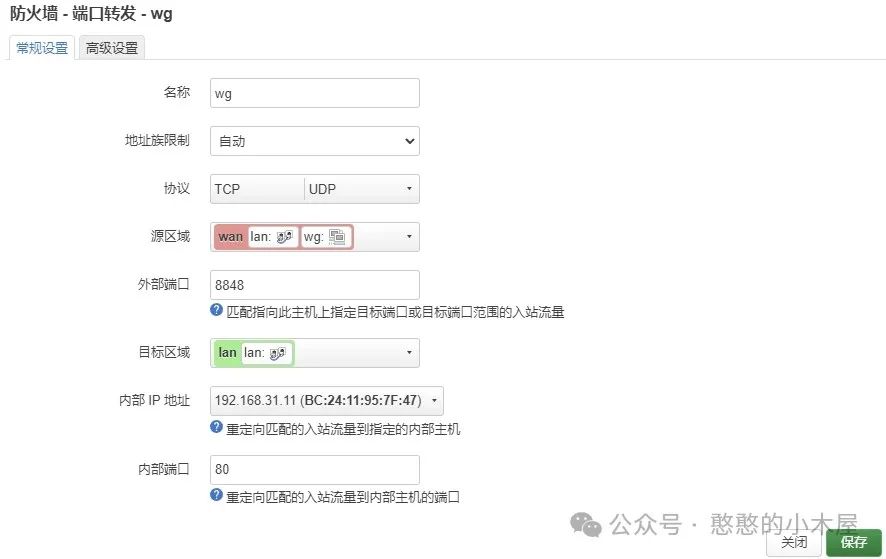The width and height of the screenshot is (886, 559).
Task: Click the help icon under 内部端口 field
Action: (x=216, y=495)
